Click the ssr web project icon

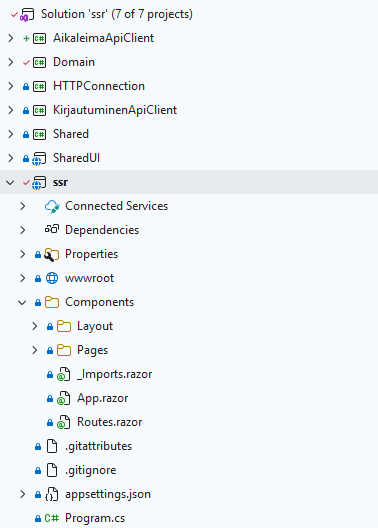39,183
